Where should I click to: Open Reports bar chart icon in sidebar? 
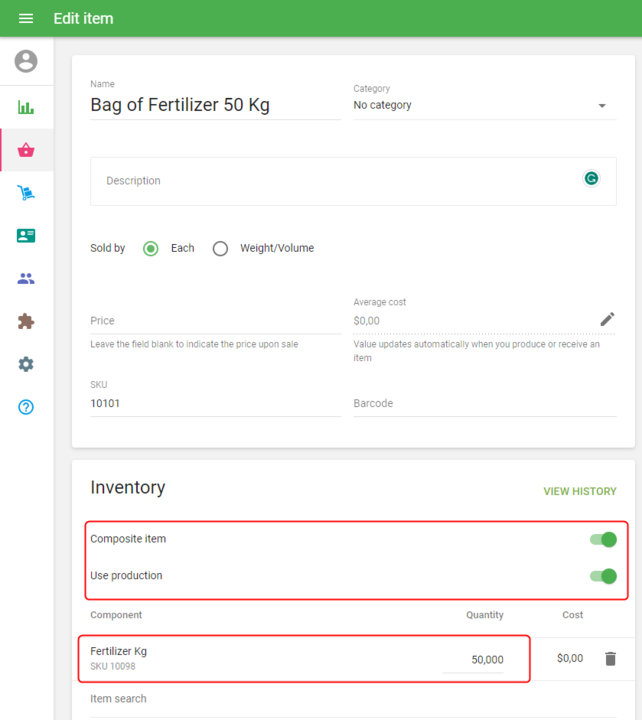(26, 107)
